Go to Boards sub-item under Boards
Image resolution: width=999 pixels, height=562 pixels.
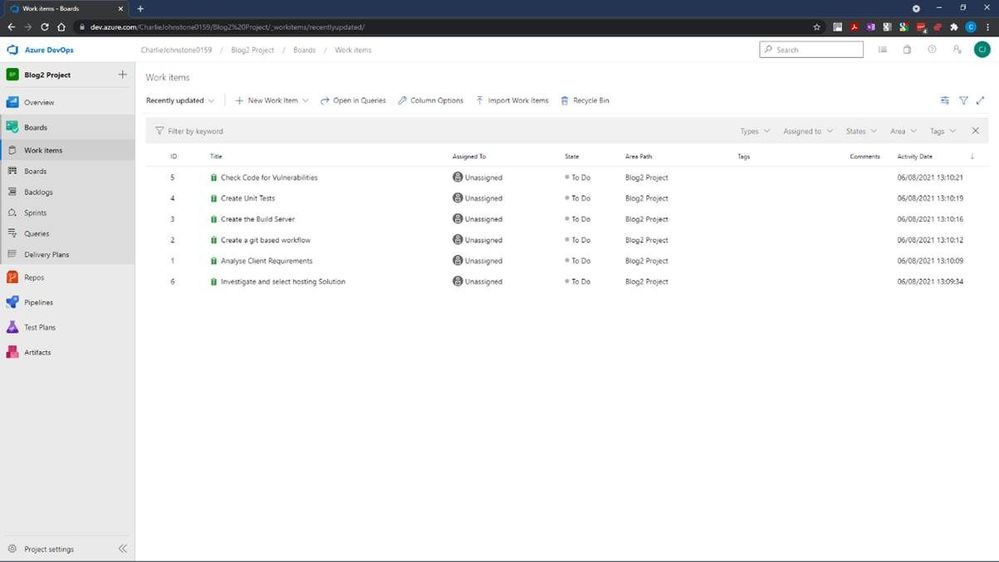[x=35, y=171]
